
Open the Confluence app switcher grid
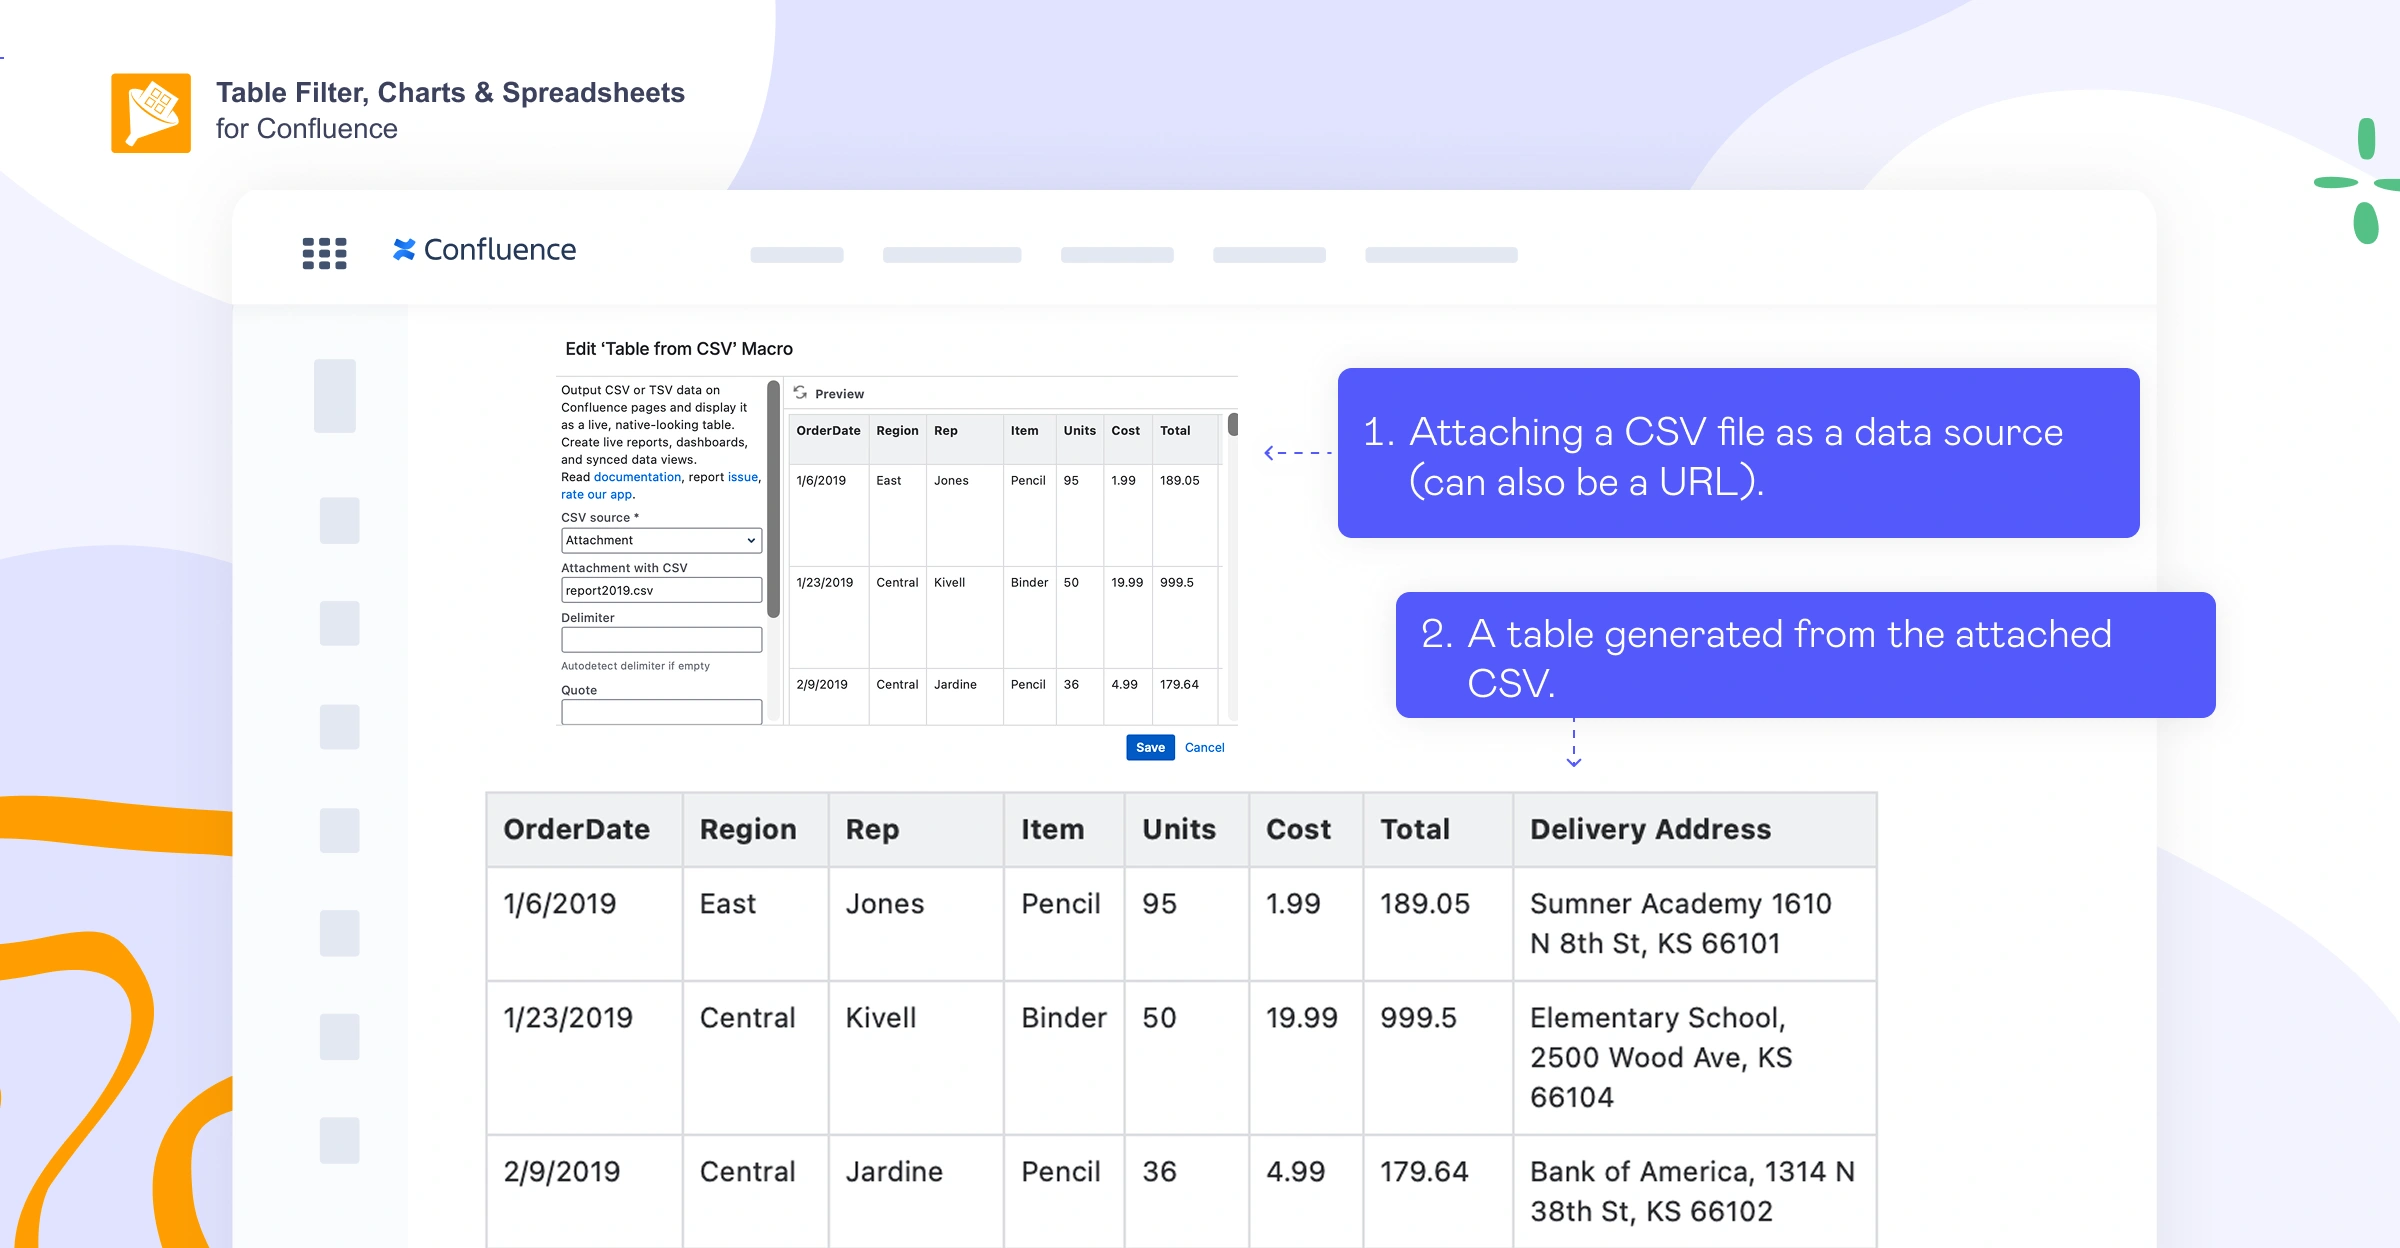point(323,254)
